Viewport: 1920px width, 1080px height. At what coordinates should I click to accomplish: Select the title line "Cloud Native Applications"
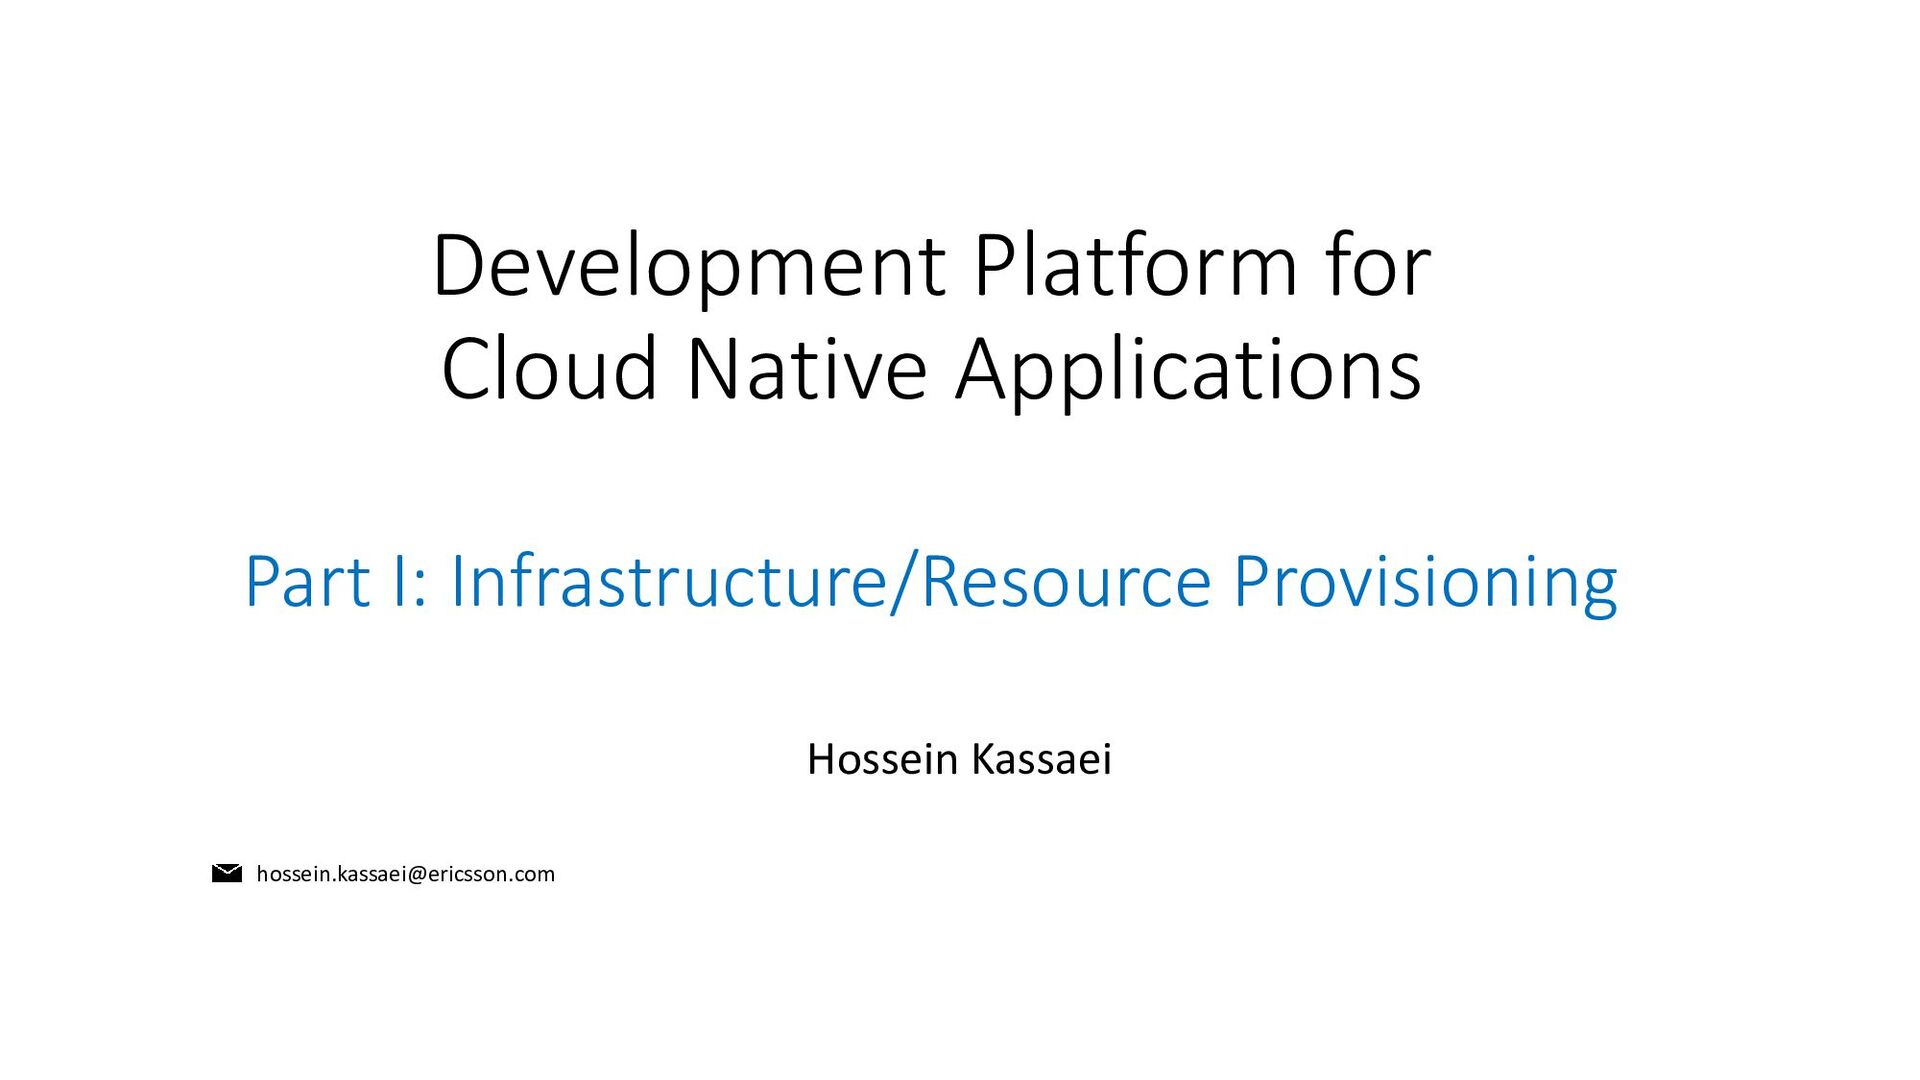pyautogui.click(x=931, y=370)
